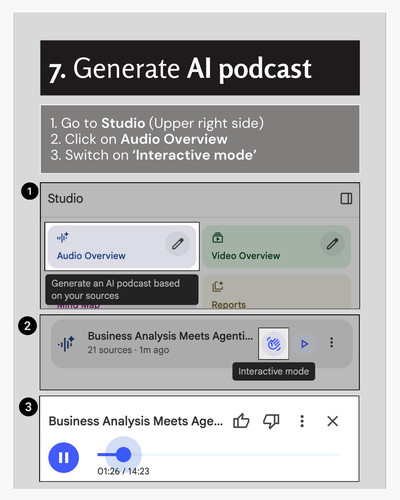The height and width of the screenshot is (500, 400).
Task: Open the audio player's three-dot options menu
Action: 302,421
